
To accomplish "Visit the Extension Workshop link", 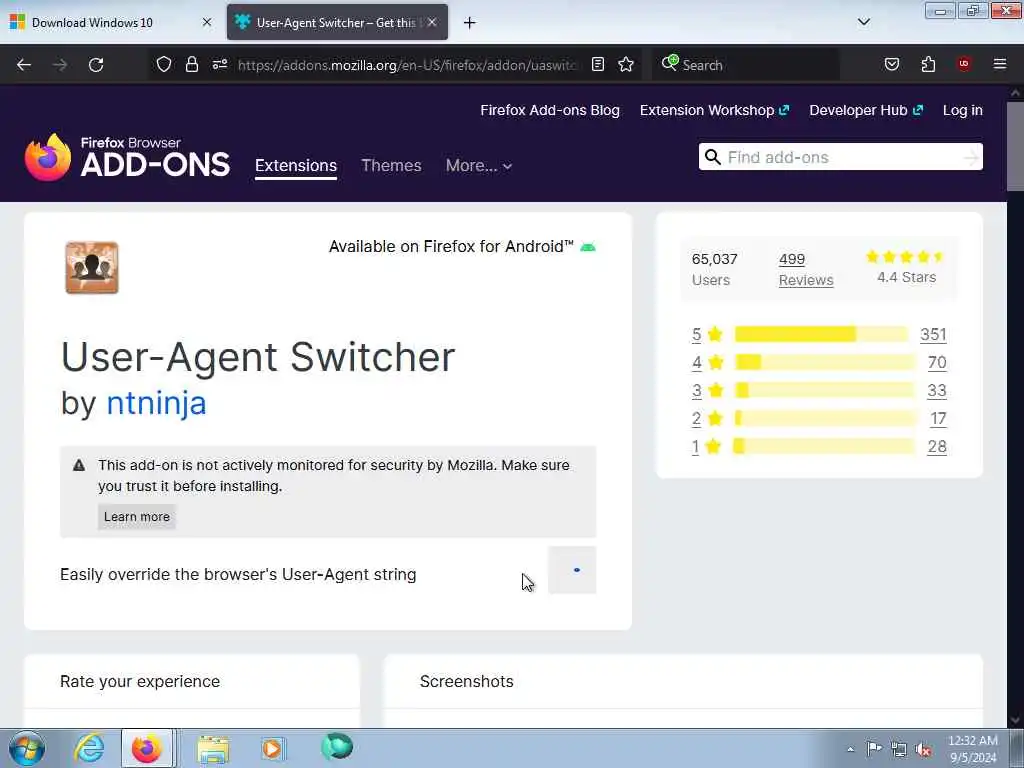I will click(x=714, y=110).
